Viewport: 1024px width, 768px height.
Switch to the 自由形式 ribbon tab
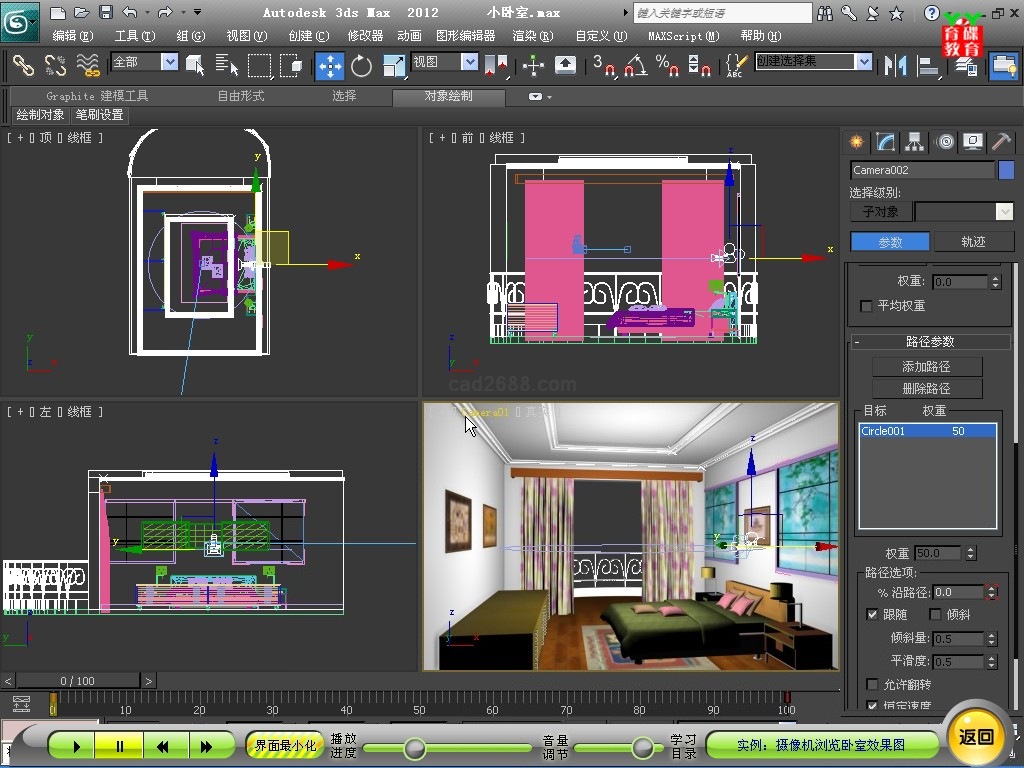click(241, 96)
